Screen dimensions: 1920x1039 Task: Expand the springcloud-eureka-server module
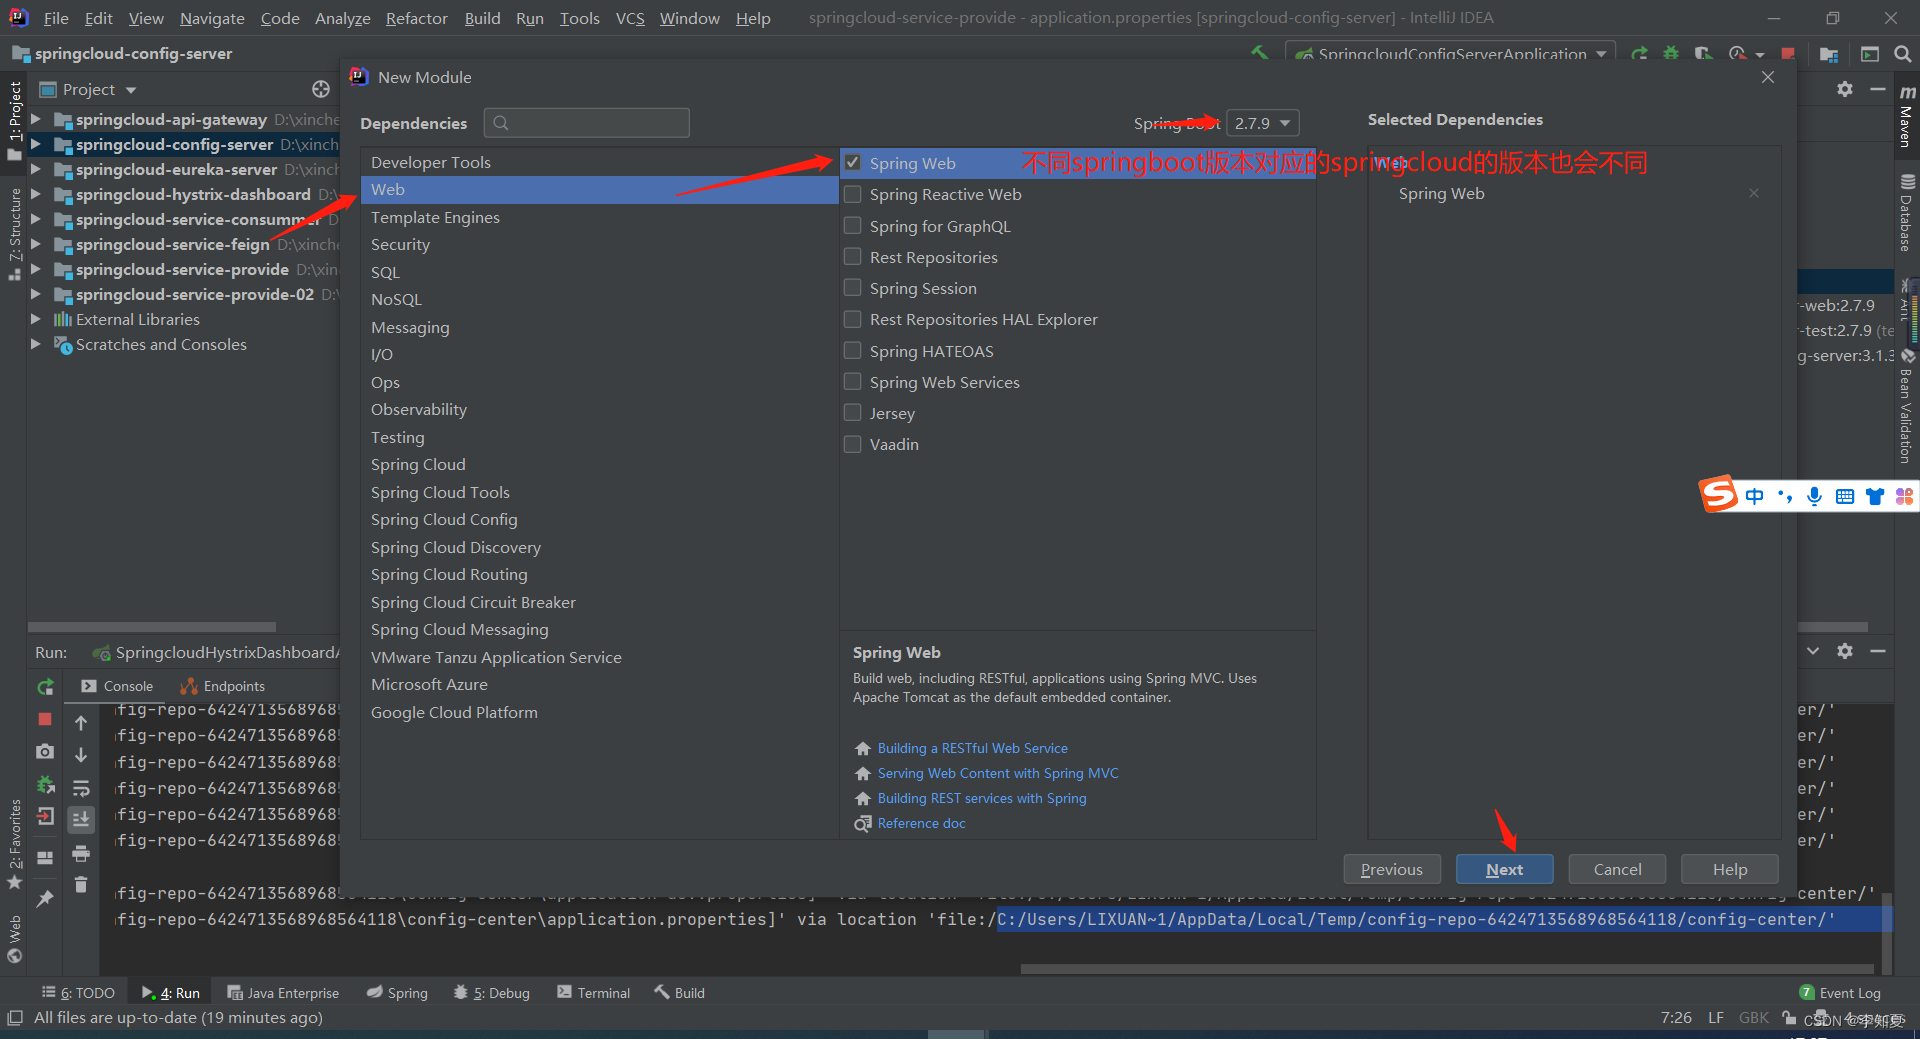tap(36, 169)
